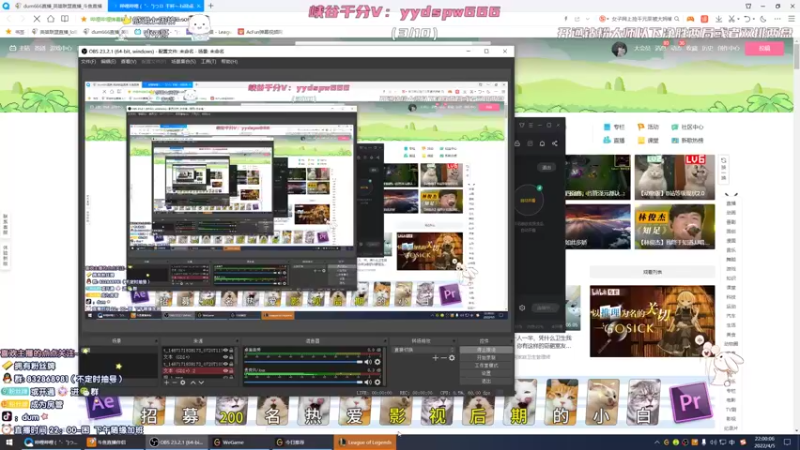Click 换一换 refresh recommendations icon
The image size is (800, 450).
tap(723, 170)
